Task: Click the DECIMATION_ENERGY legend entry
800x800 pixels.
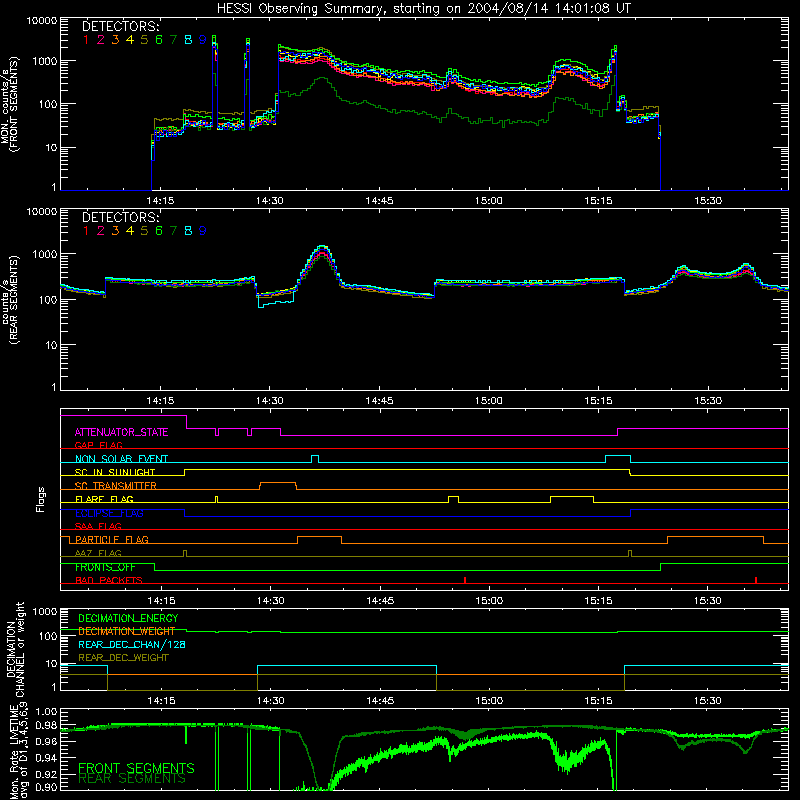Action: point(128,618)
